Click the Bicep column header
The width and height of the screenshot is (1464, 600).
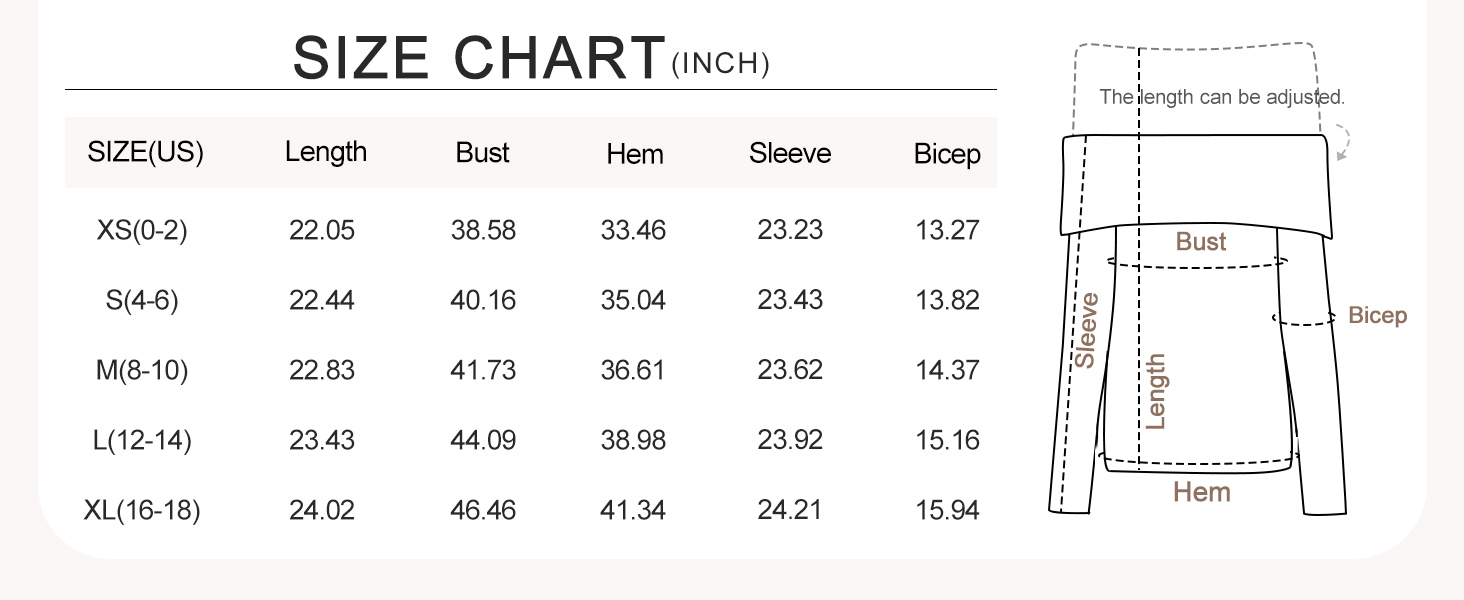click(x=947, y=154)
